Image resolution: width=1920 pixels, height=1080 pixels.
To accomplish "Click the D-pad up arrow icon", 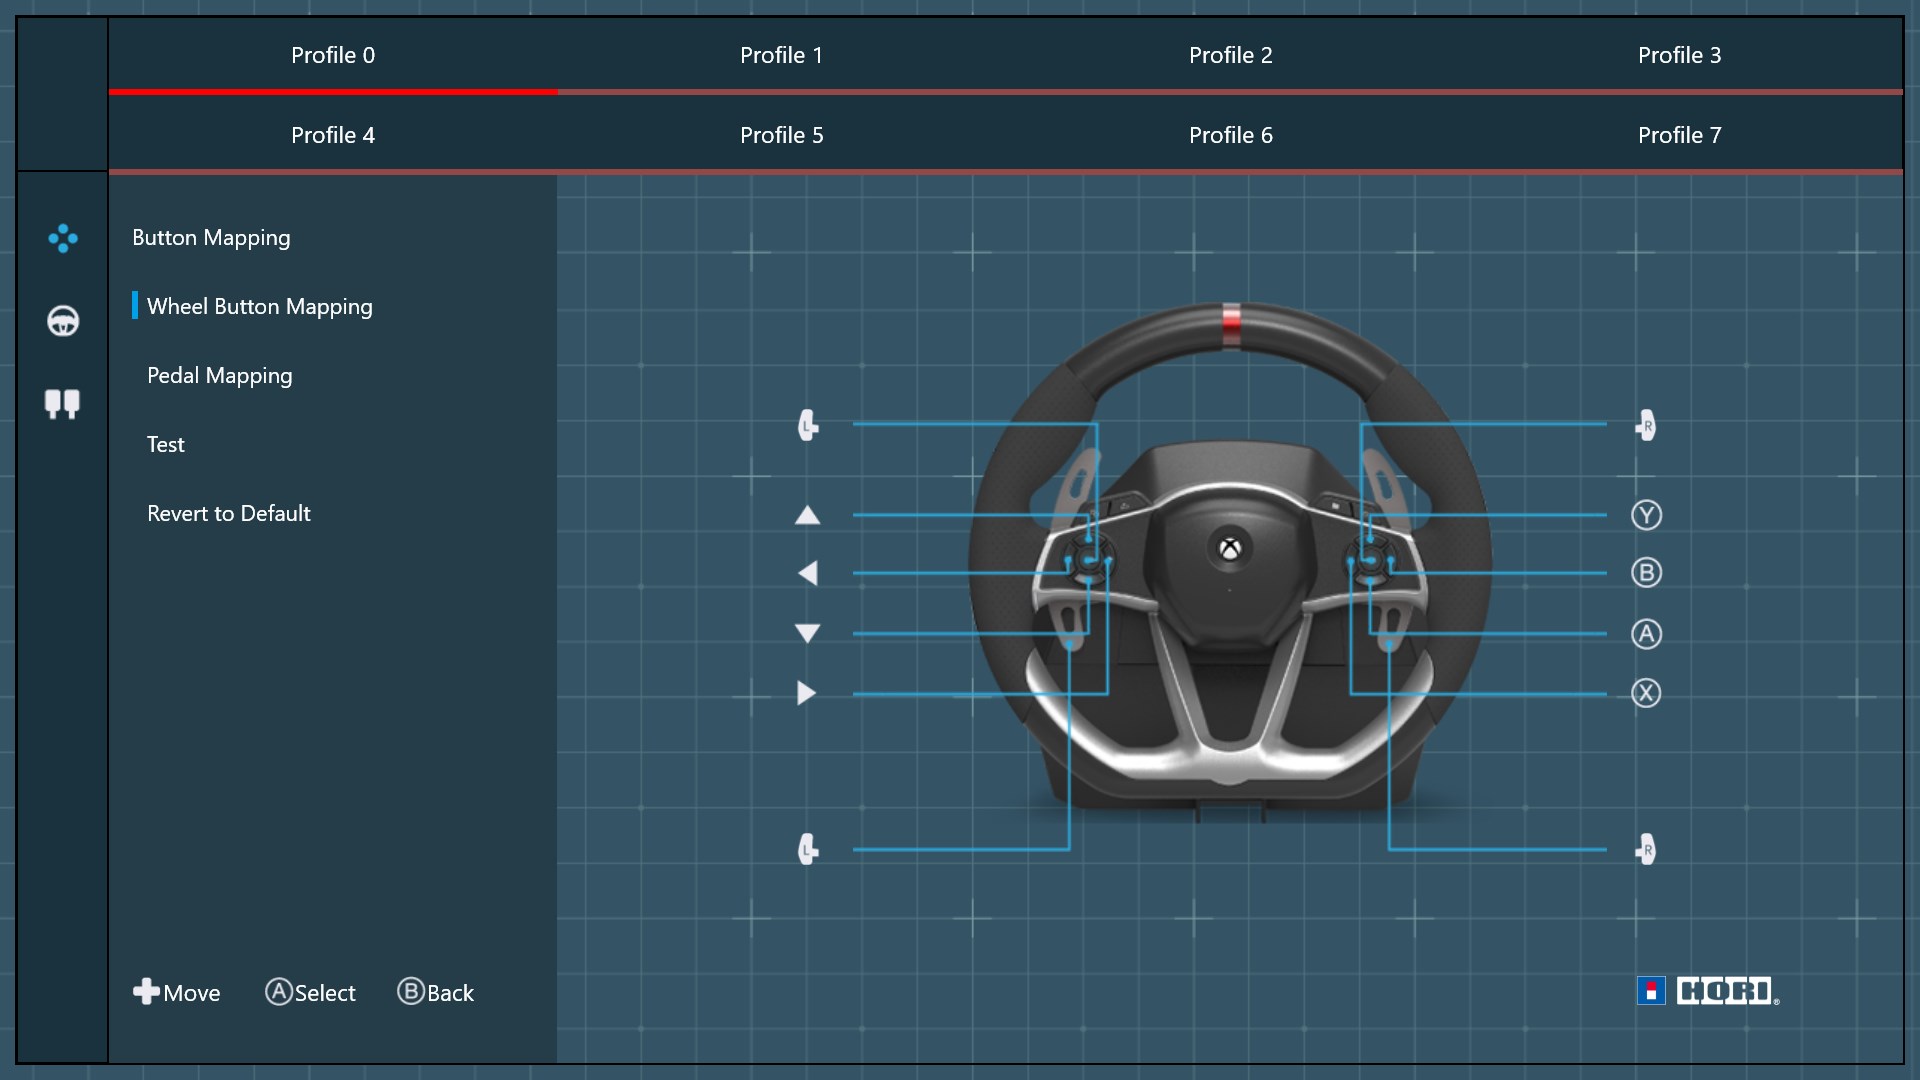I will click(x=807, y=515).
